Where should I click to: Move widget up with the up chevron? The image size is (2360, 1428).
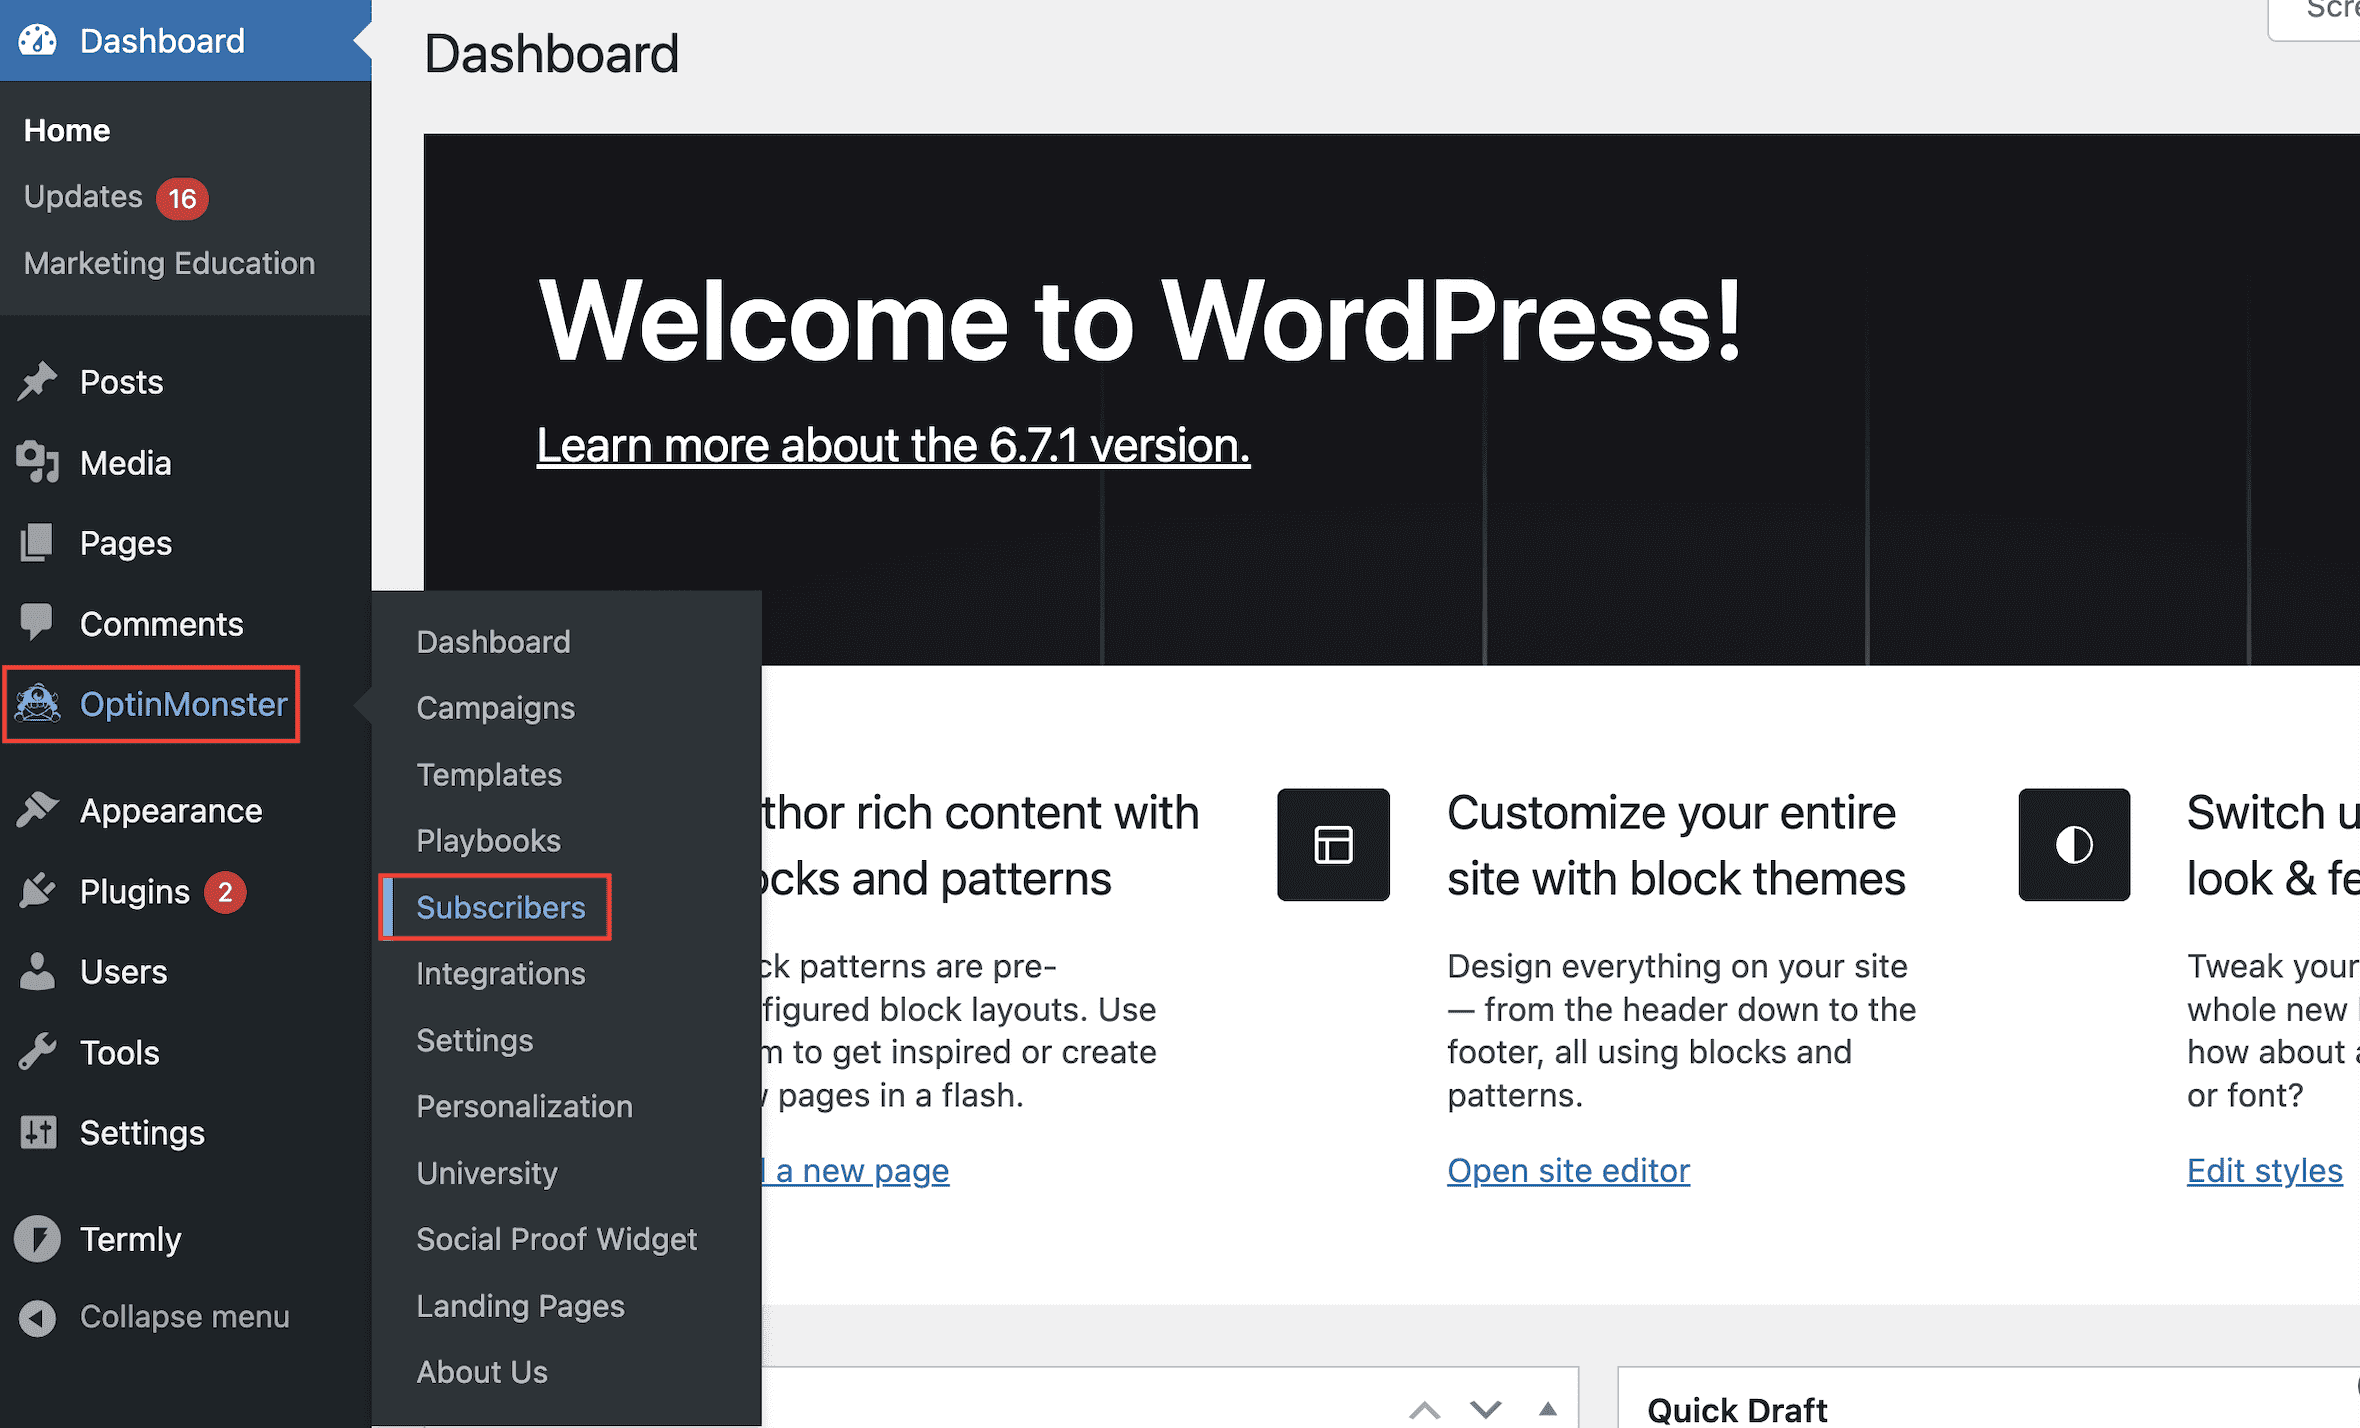(x=1425, y=1410)
